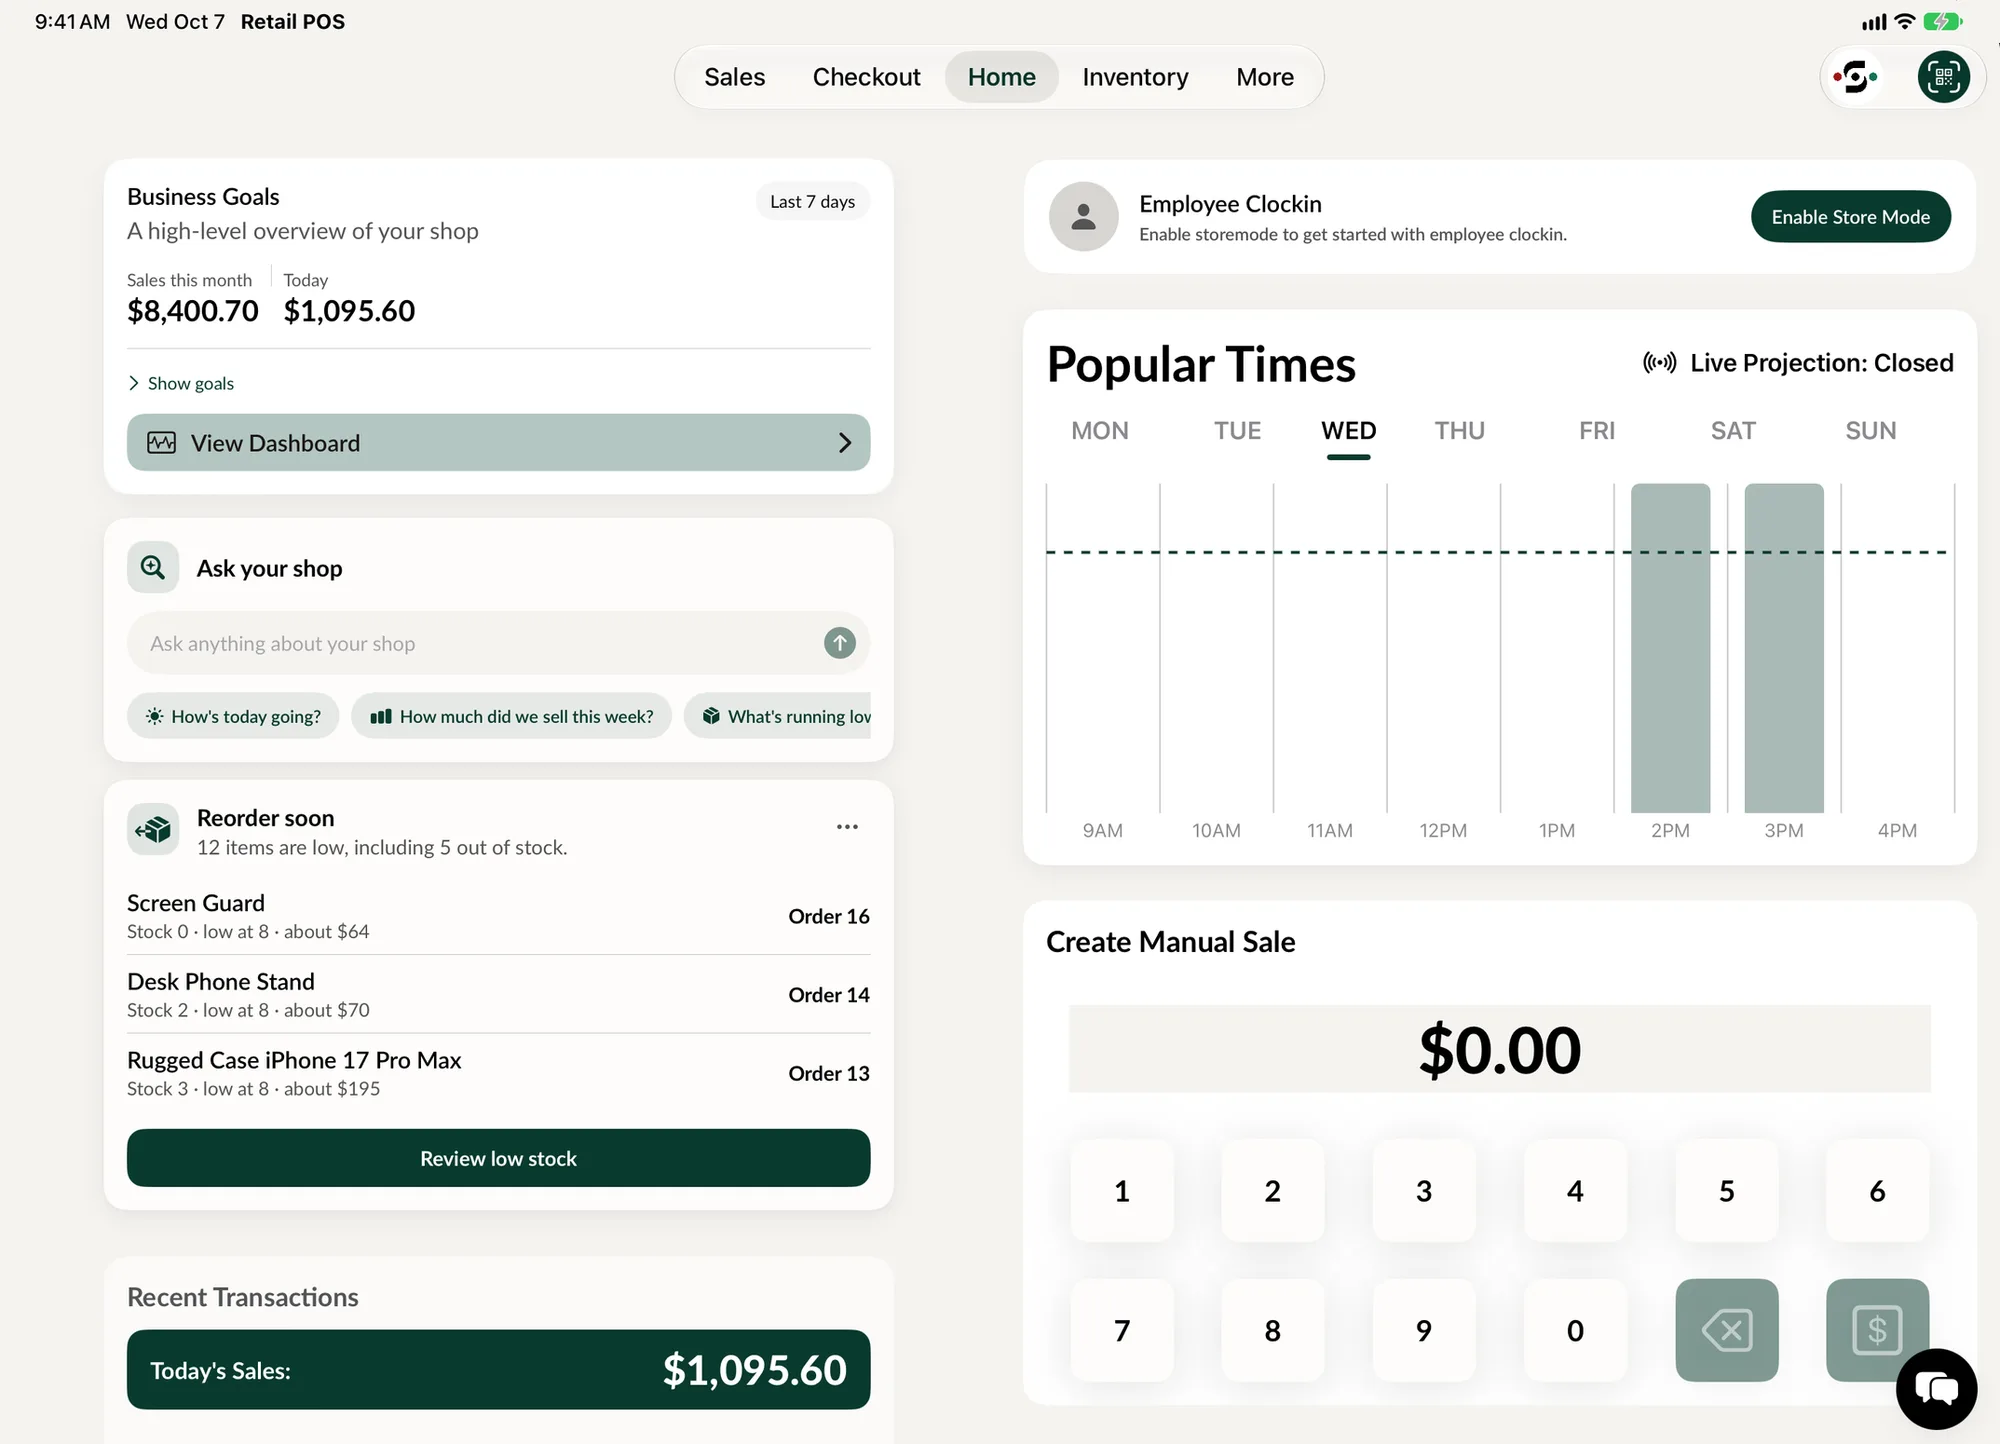The width and height of the screenshot is (2000, 1444).
Task: Submit question with the up-arrow send icon
Action: [840, 643]
